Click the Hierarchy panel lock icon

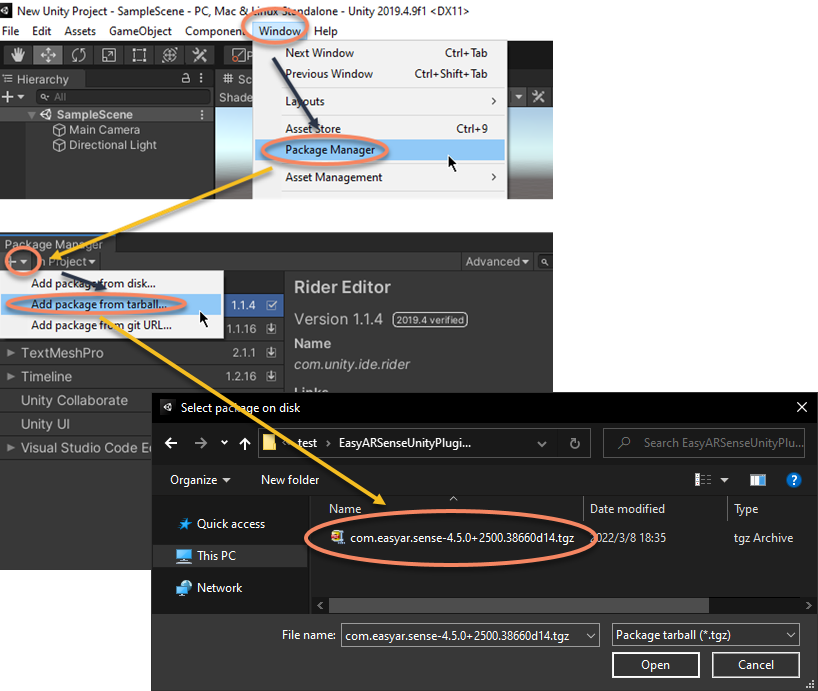(186, 78)
